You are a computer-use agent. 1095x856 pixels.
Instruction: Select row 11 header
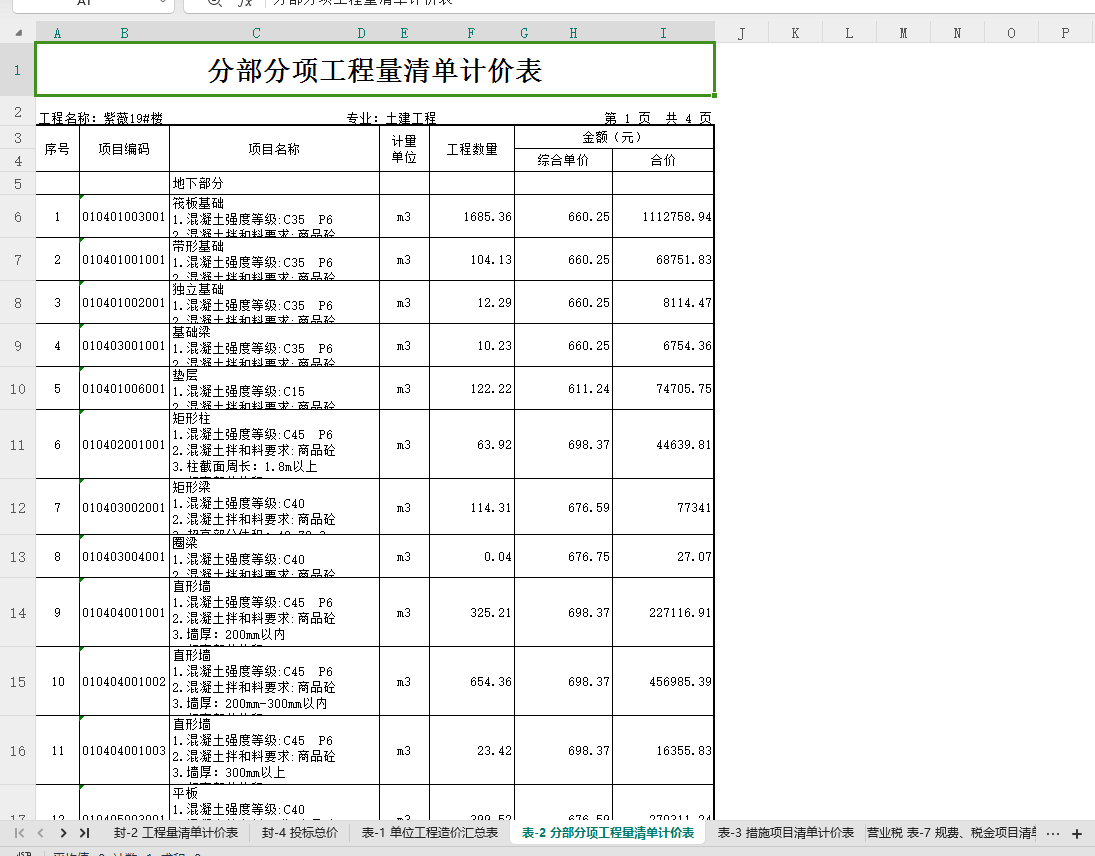pyautogui.click(x=17, y=445)
